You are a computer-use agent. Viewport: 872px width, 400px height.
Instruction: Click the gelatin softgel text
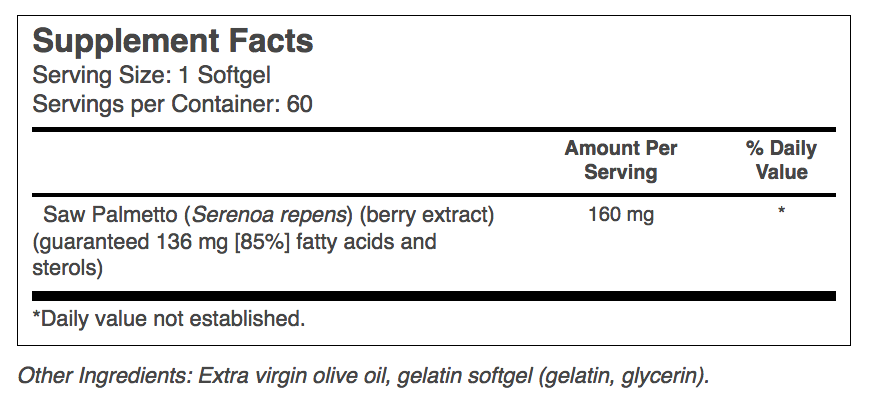coord(465,376)
